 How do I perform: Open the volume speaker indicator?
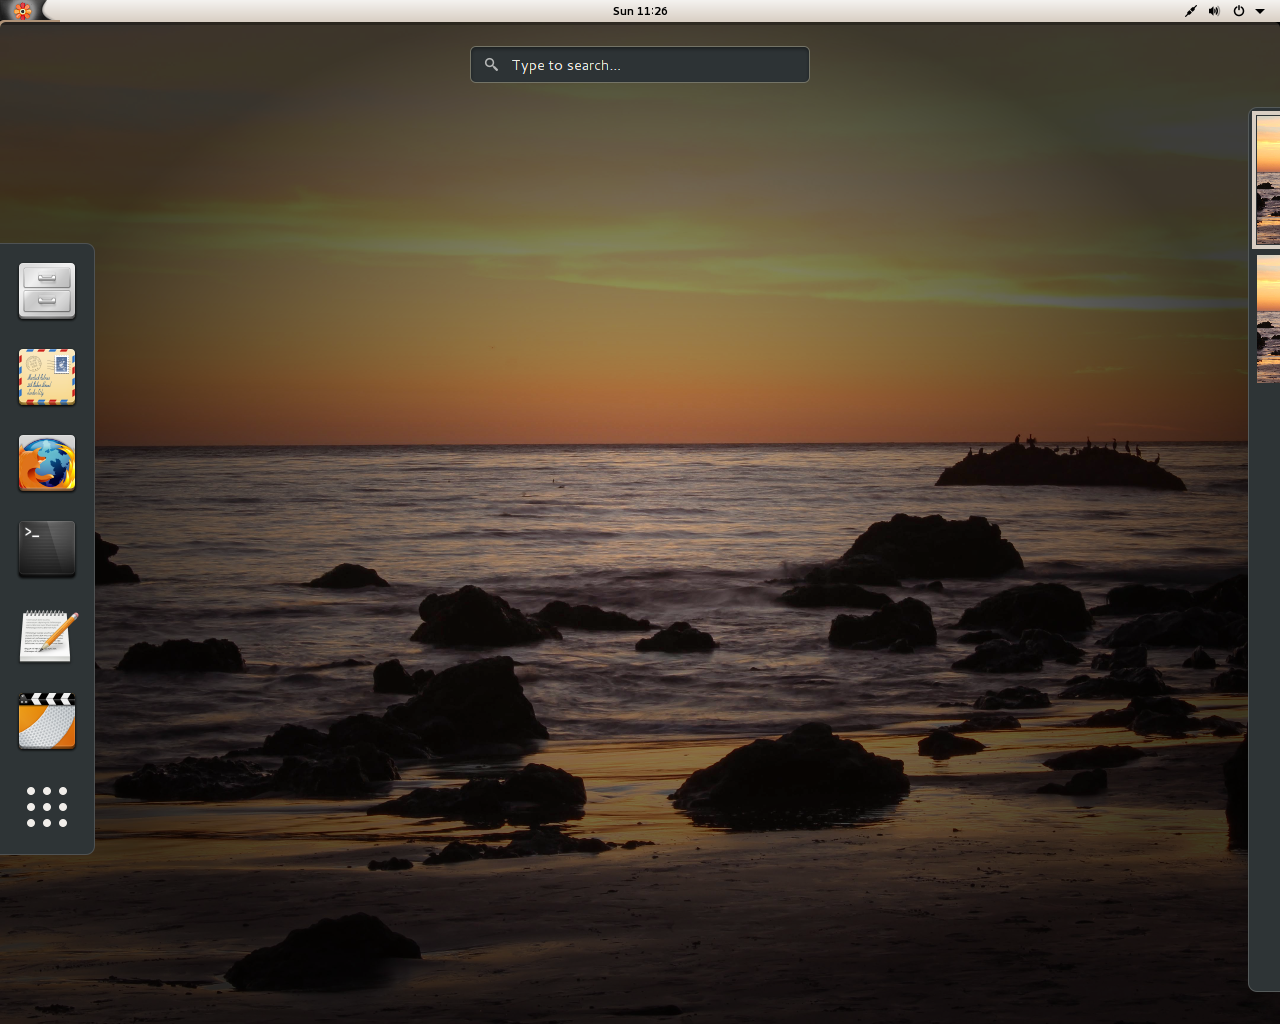1214,11
